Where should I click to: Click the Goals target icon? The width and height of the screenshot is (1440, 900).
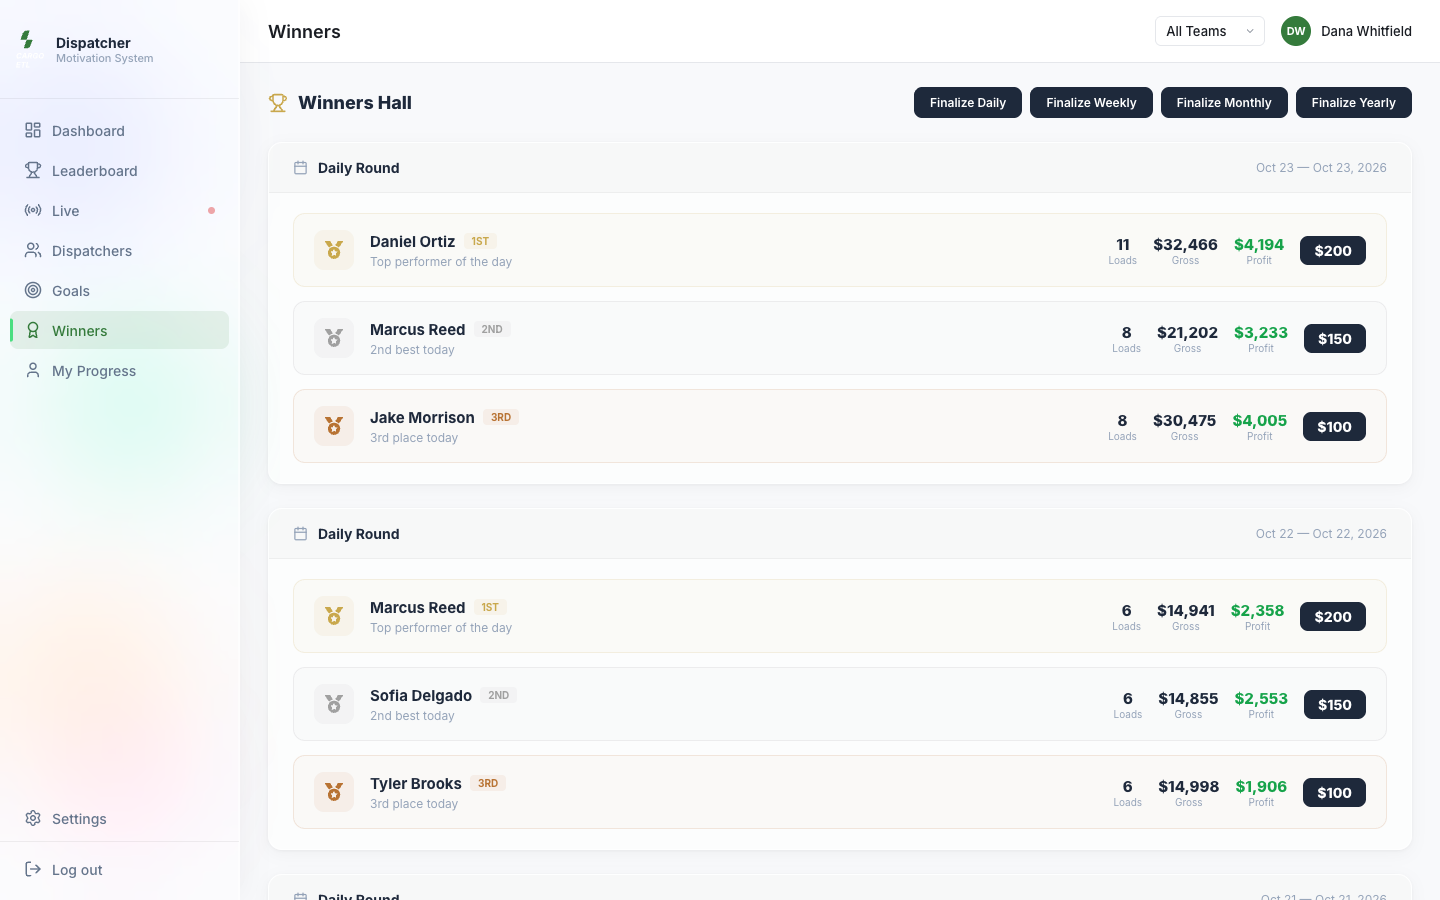click(x=33, y=291)
